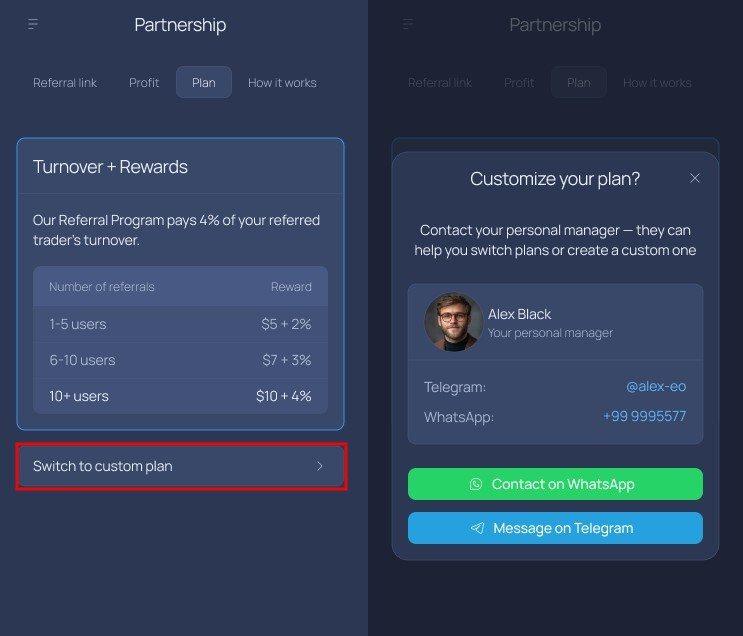Image resolution: width=743 pixels, height=636 pixels.
Task: Click the Turnover + Rewards plan card title
Action: point(110,167)
